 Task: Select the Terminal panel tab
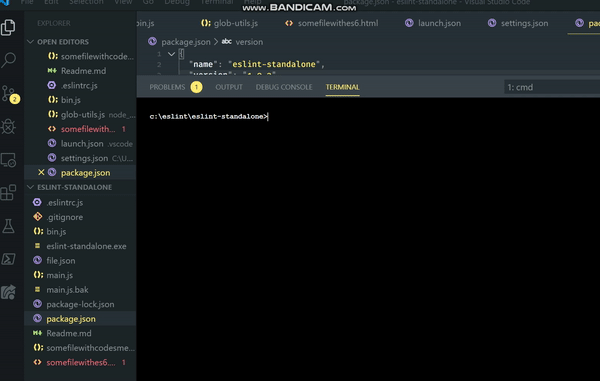pyautogui.click(x=342, y=87)
